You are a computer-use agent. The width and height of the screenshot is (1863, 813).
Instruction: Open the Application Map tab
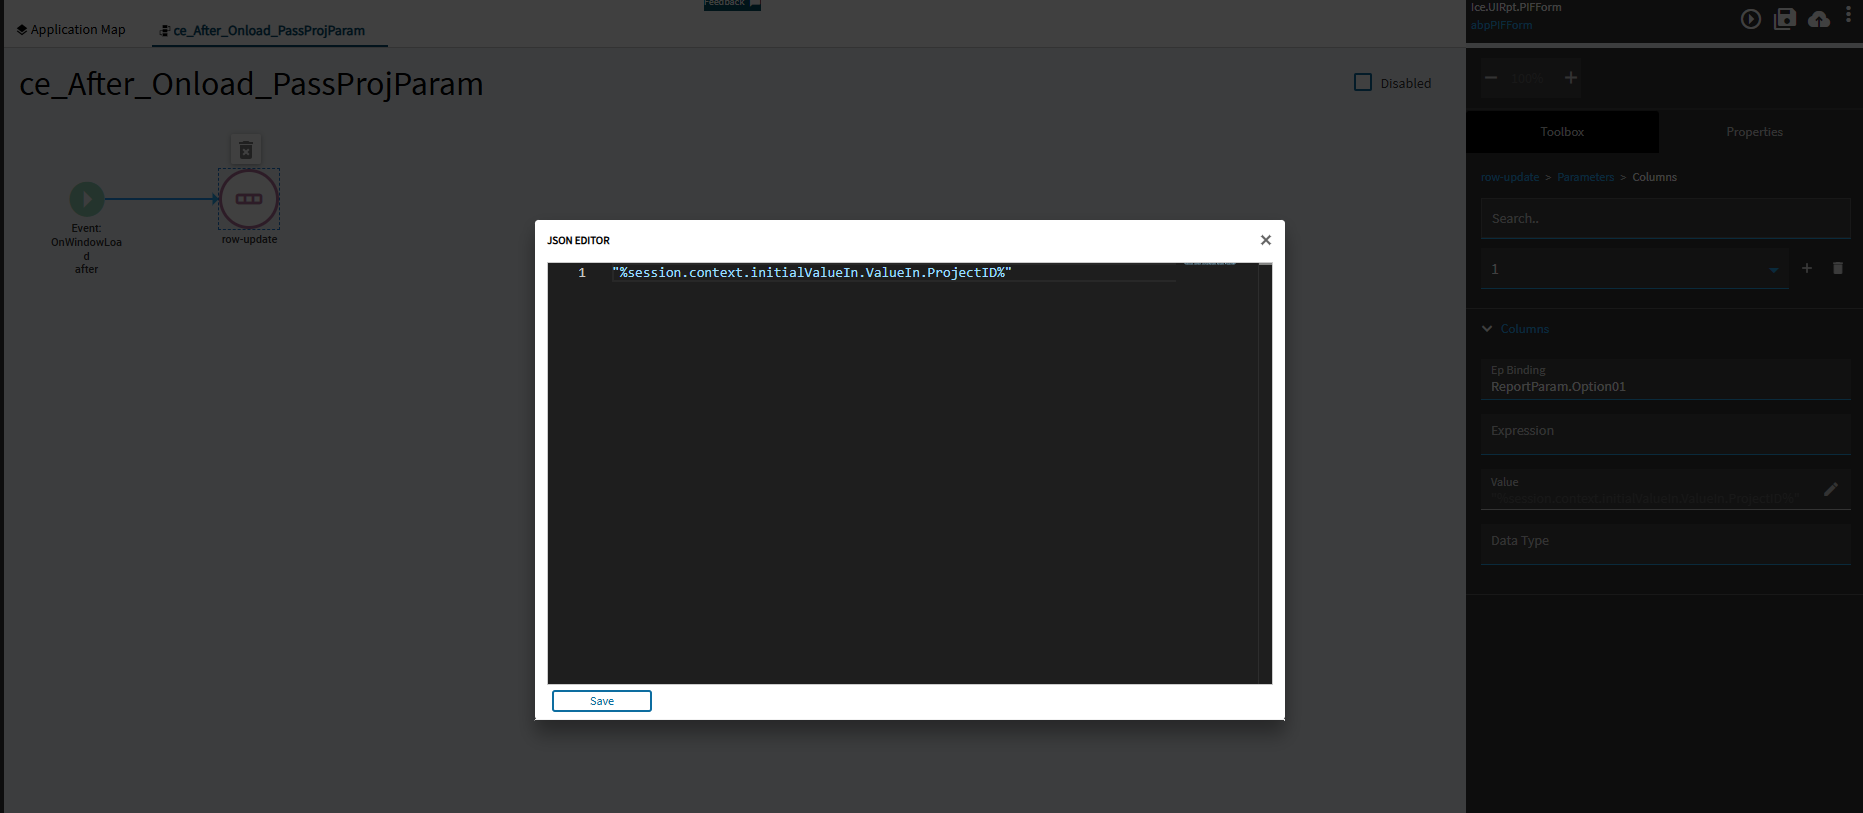click(x=71, y=30)
